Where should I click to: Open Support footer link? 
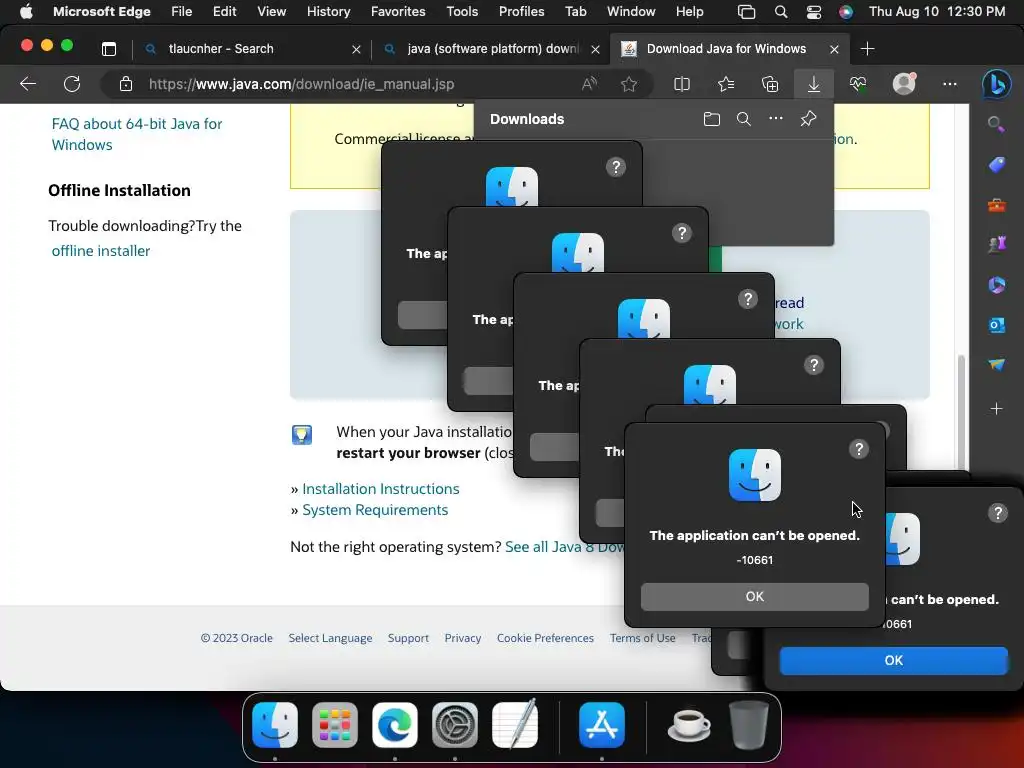tap(408, 638)
